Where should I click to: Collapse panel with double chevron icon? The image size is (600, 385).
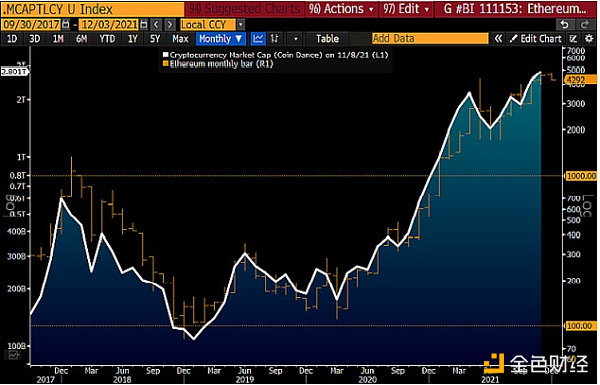[498, 39]
